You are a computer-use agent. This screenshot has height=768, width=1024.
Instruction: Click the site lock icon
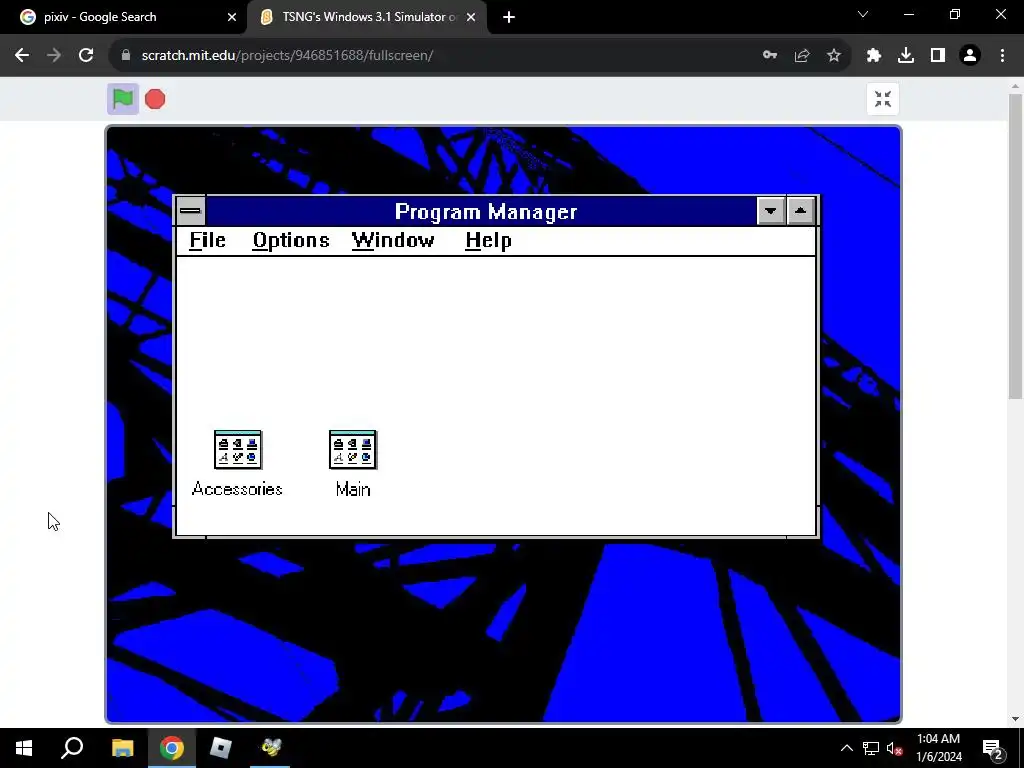pos(126,56)
